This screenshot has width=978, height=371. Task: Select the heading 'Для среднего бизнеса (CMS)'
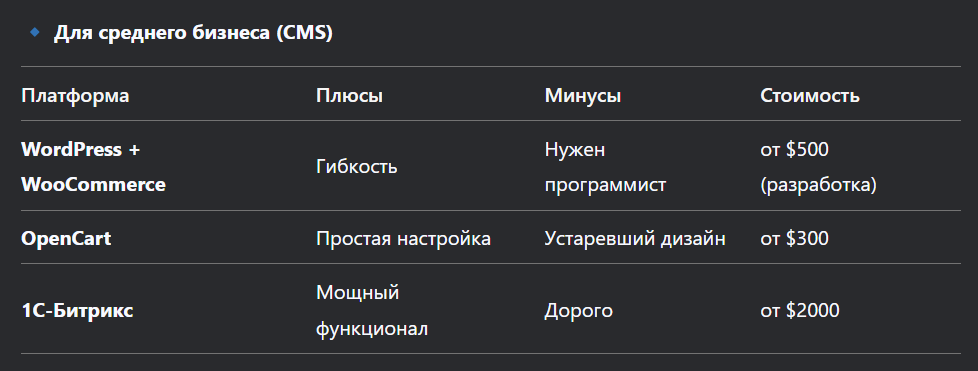(x=193, y=33)
